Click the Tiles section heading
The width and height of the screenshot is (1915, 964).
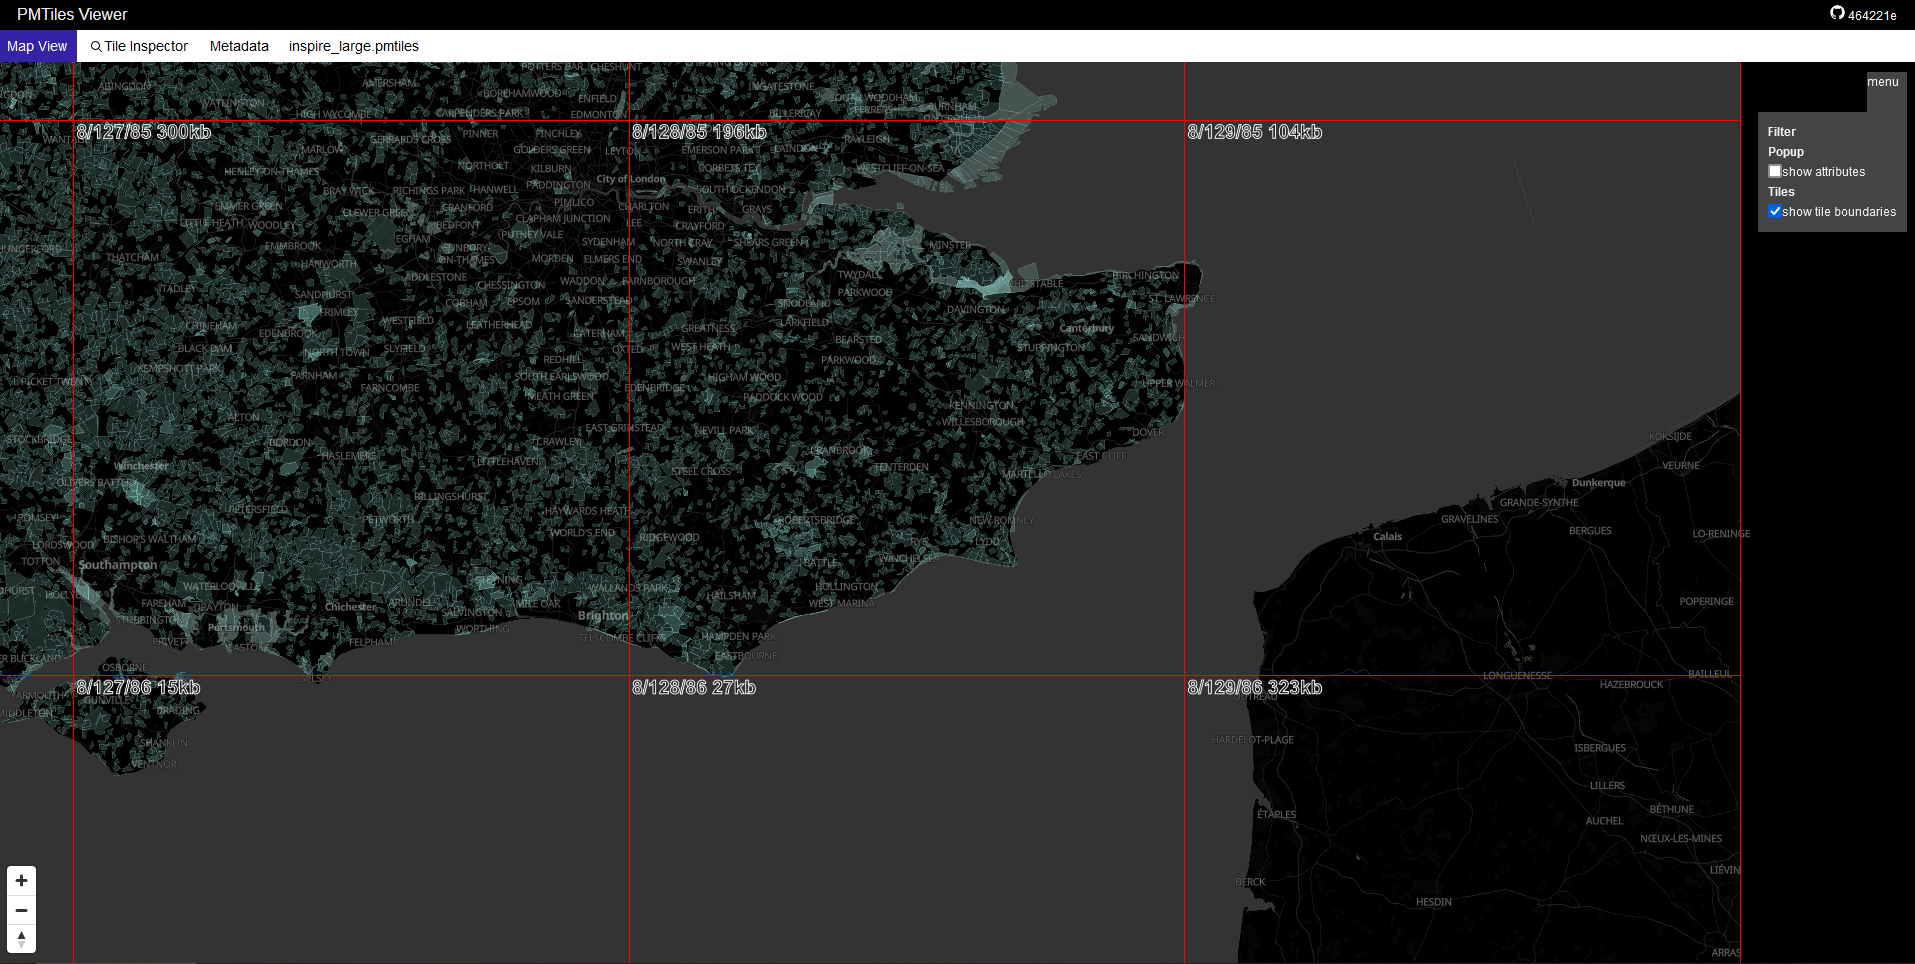coord(1781,191)
